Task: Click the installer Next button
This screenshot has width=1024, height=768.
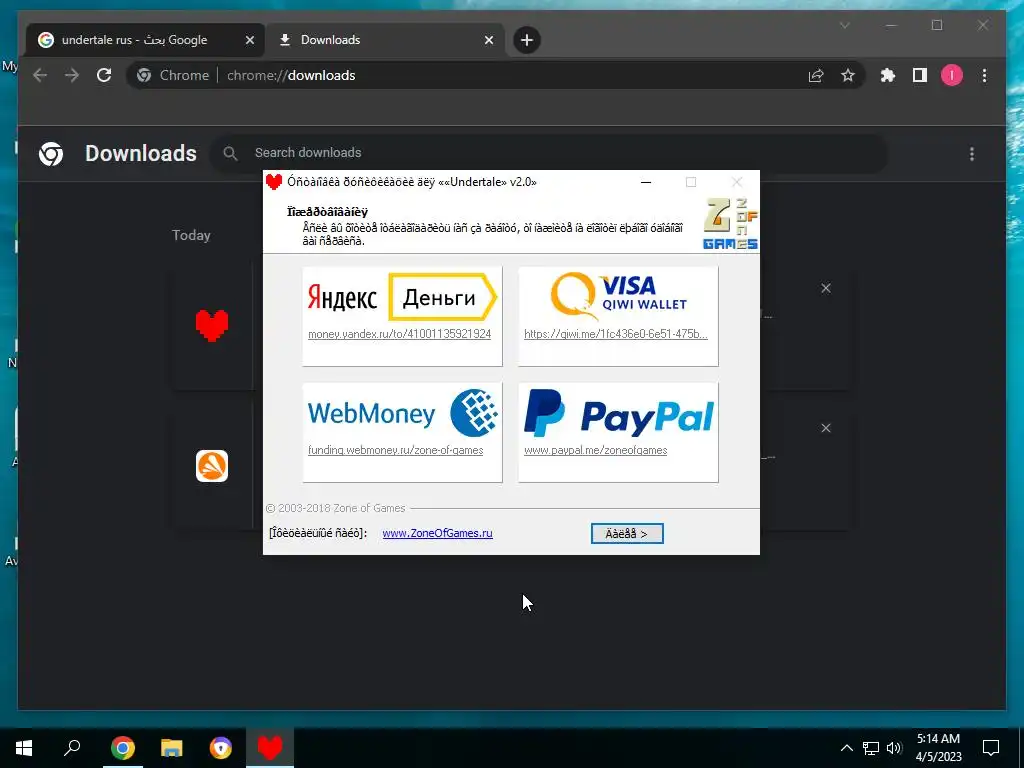Action: [627, 534]
